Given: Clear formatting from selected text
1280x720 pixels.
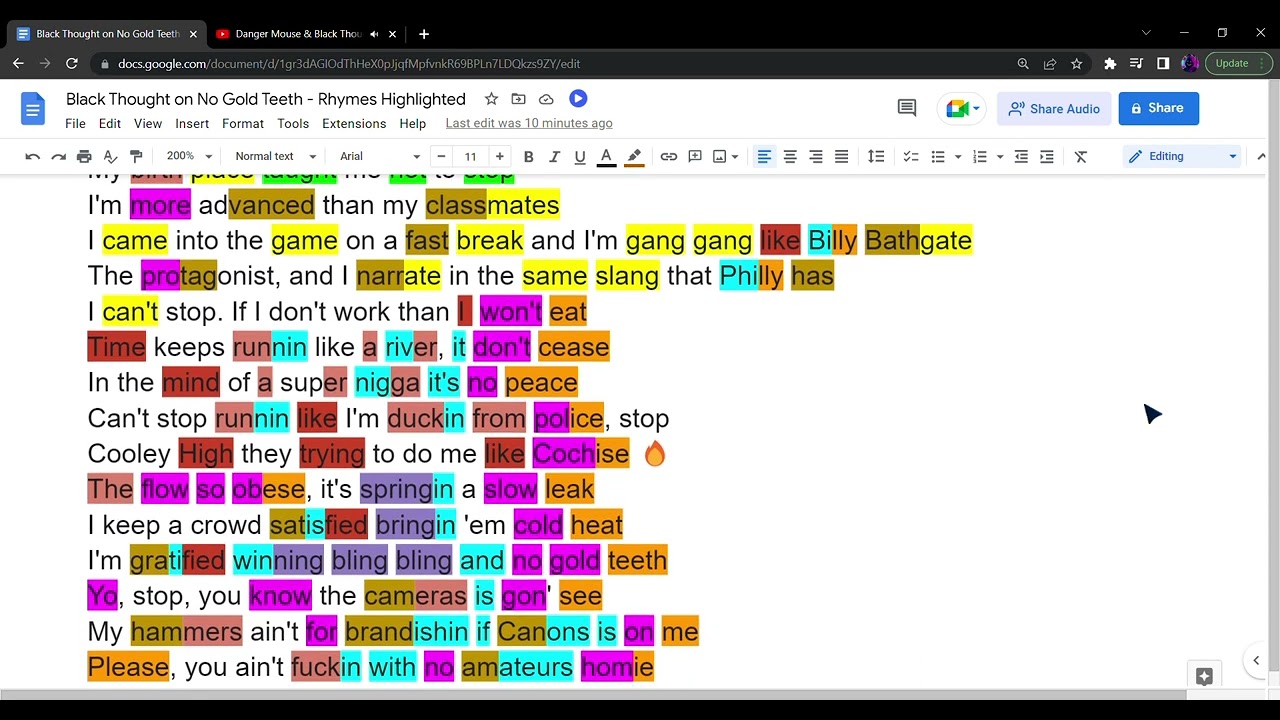Looking at the screenshot, I should tap(1081, 156).
